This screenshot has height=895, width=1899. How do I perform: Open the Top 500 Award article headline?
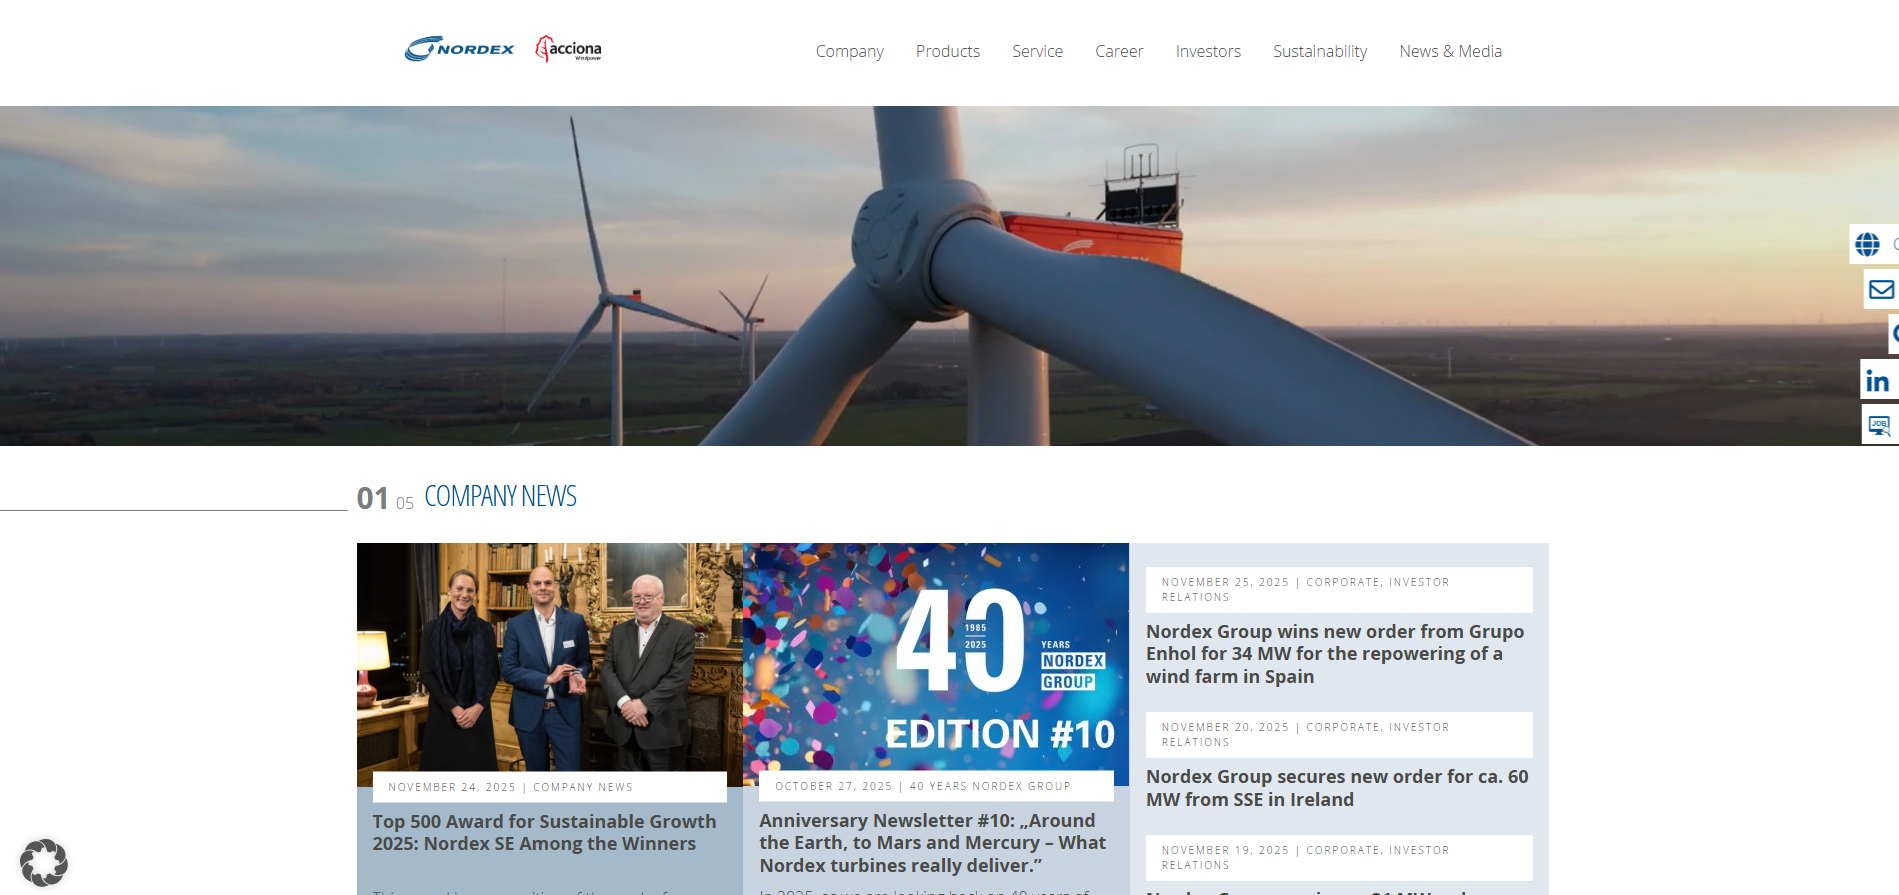[544, 833]
